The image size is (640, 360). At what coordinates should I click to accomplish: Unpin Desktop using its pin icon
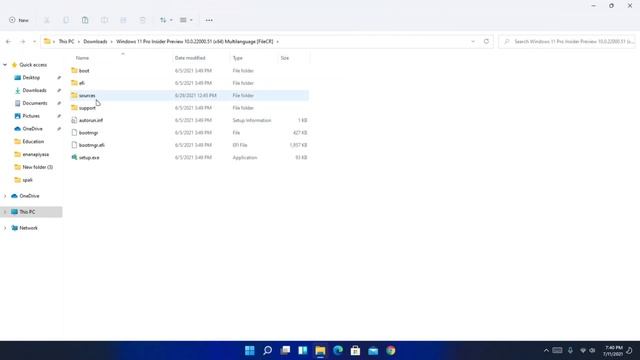[x=59, y=78]
